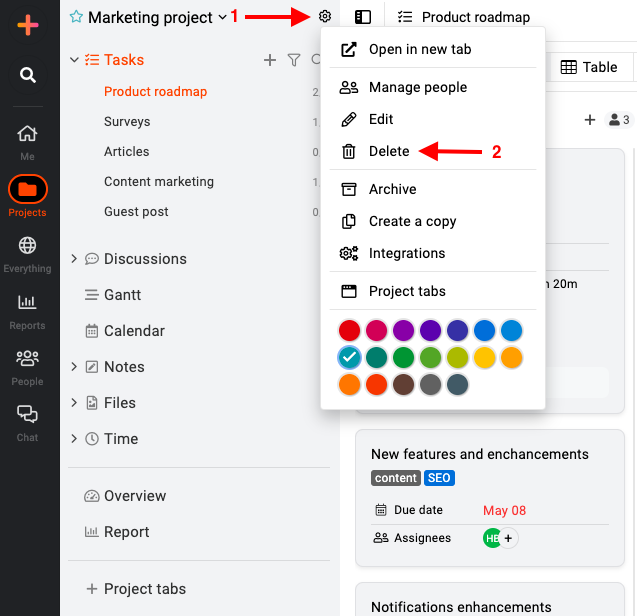Expand the Files section
The image size is (637, 616).
(x=74, y=403)
